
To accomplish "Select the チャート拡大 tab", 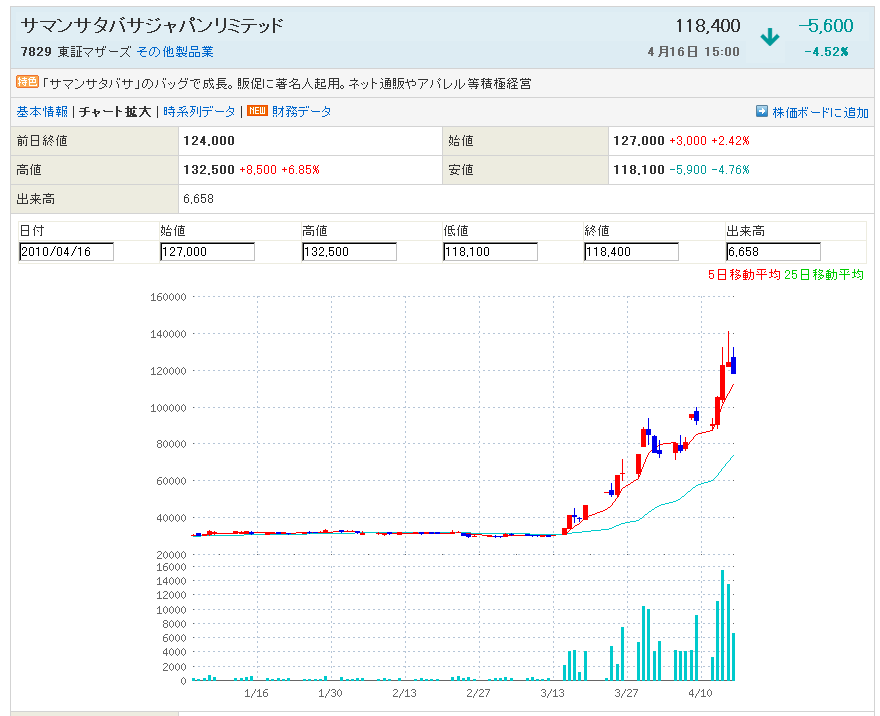I will click(115, 112).
